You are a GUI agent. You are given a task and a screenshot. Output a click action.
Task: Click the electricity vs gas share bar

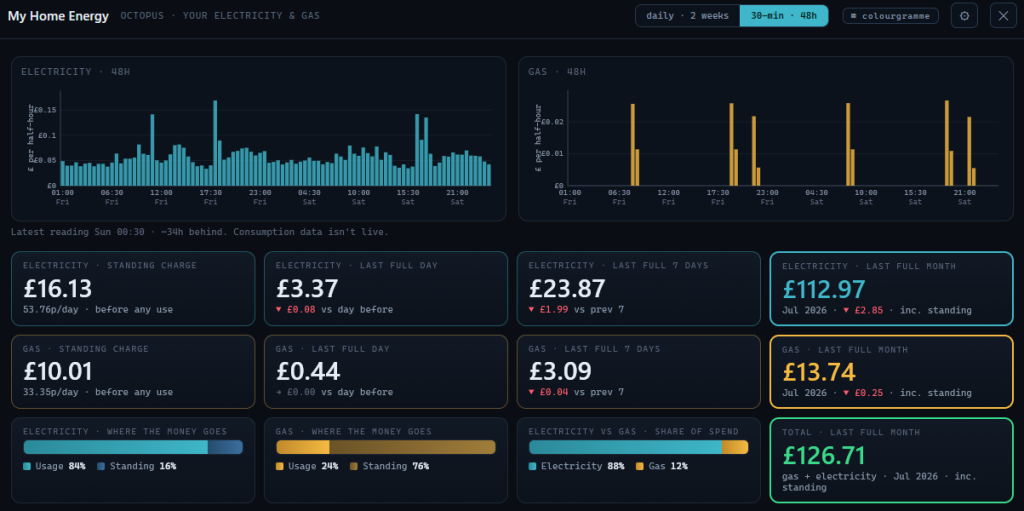639,447
